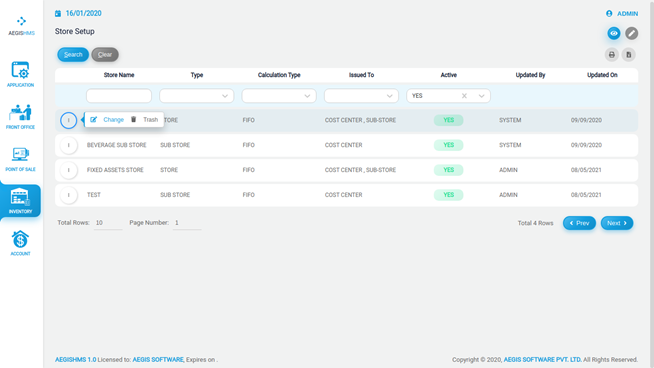Click the Page Number input field
This screenshot has height=368, width=654.
point(187,223)
